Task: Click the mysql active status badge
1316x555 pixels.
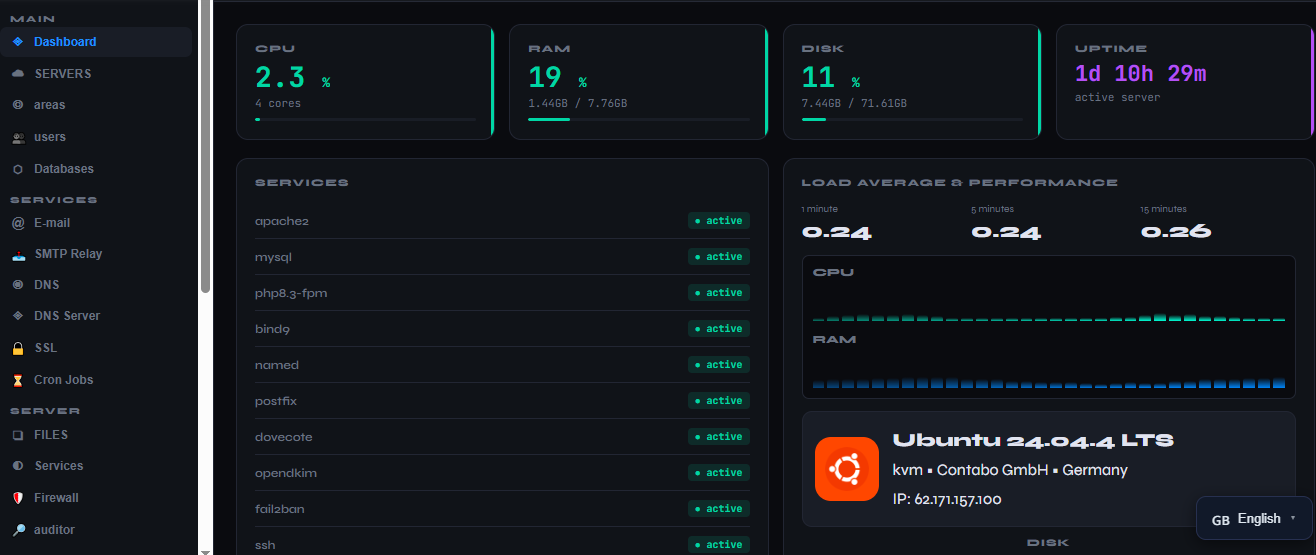Action: [x=719, y=257]
